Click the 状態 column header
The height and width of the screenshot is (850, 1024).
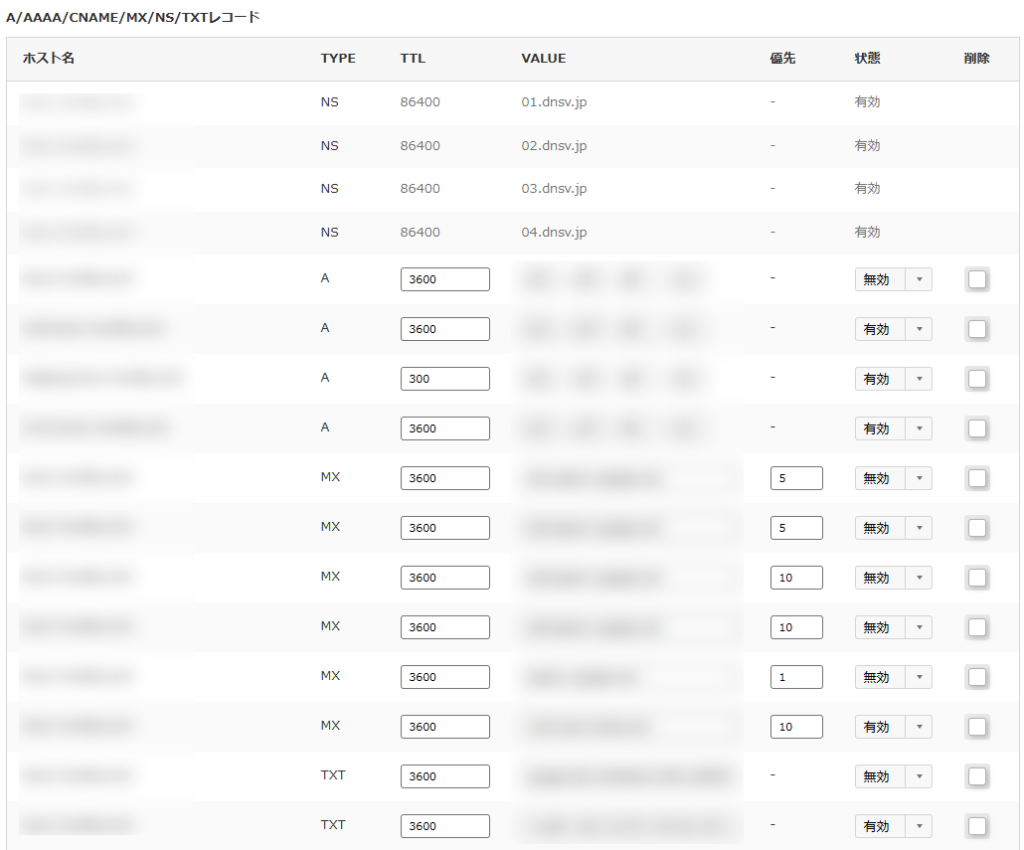(867, 58)
